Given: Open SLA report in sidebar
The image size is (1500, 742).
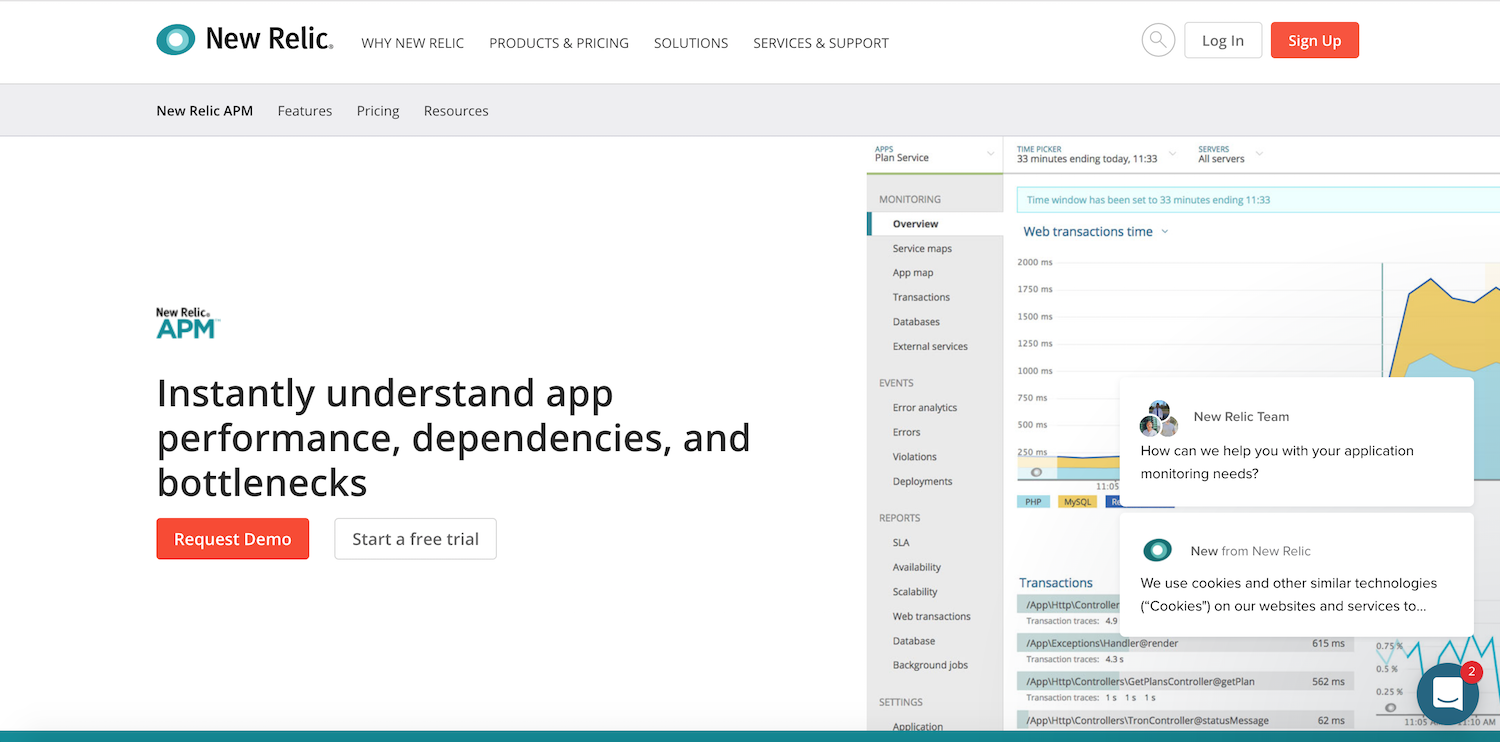Looking at the screenshot, I should coord(901,543).
